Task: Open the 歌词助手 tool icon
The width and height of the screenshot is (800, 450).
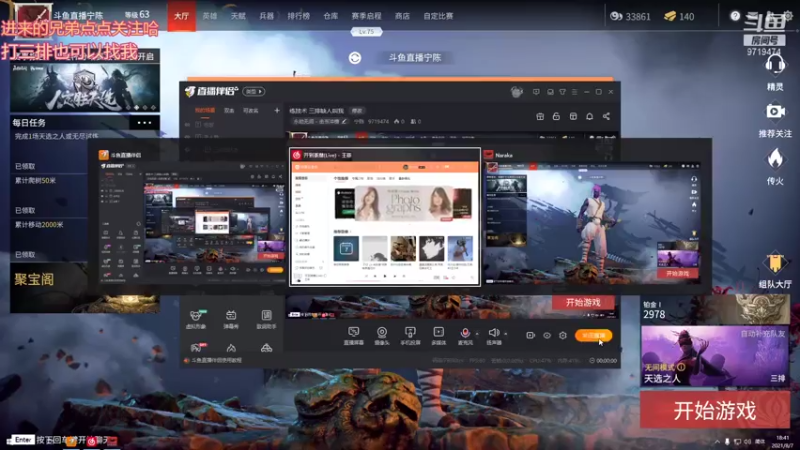Action: 266,319
